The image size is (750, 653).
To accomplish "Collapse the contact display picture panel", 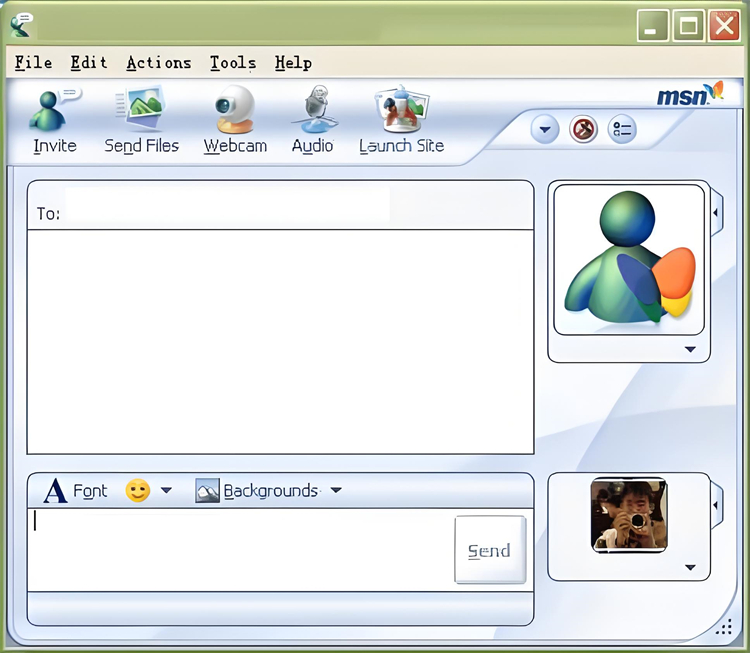I will 716,212.
